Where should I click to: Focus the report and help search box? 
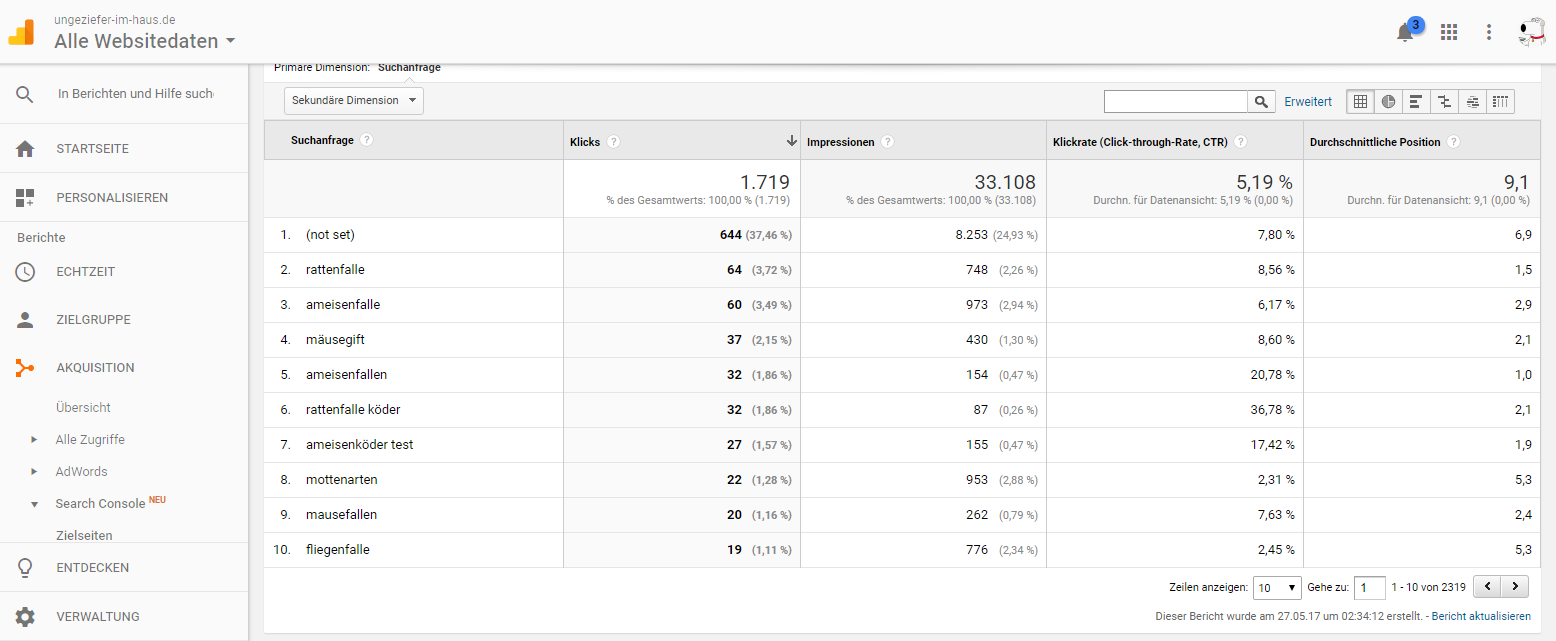pos(135,94)
